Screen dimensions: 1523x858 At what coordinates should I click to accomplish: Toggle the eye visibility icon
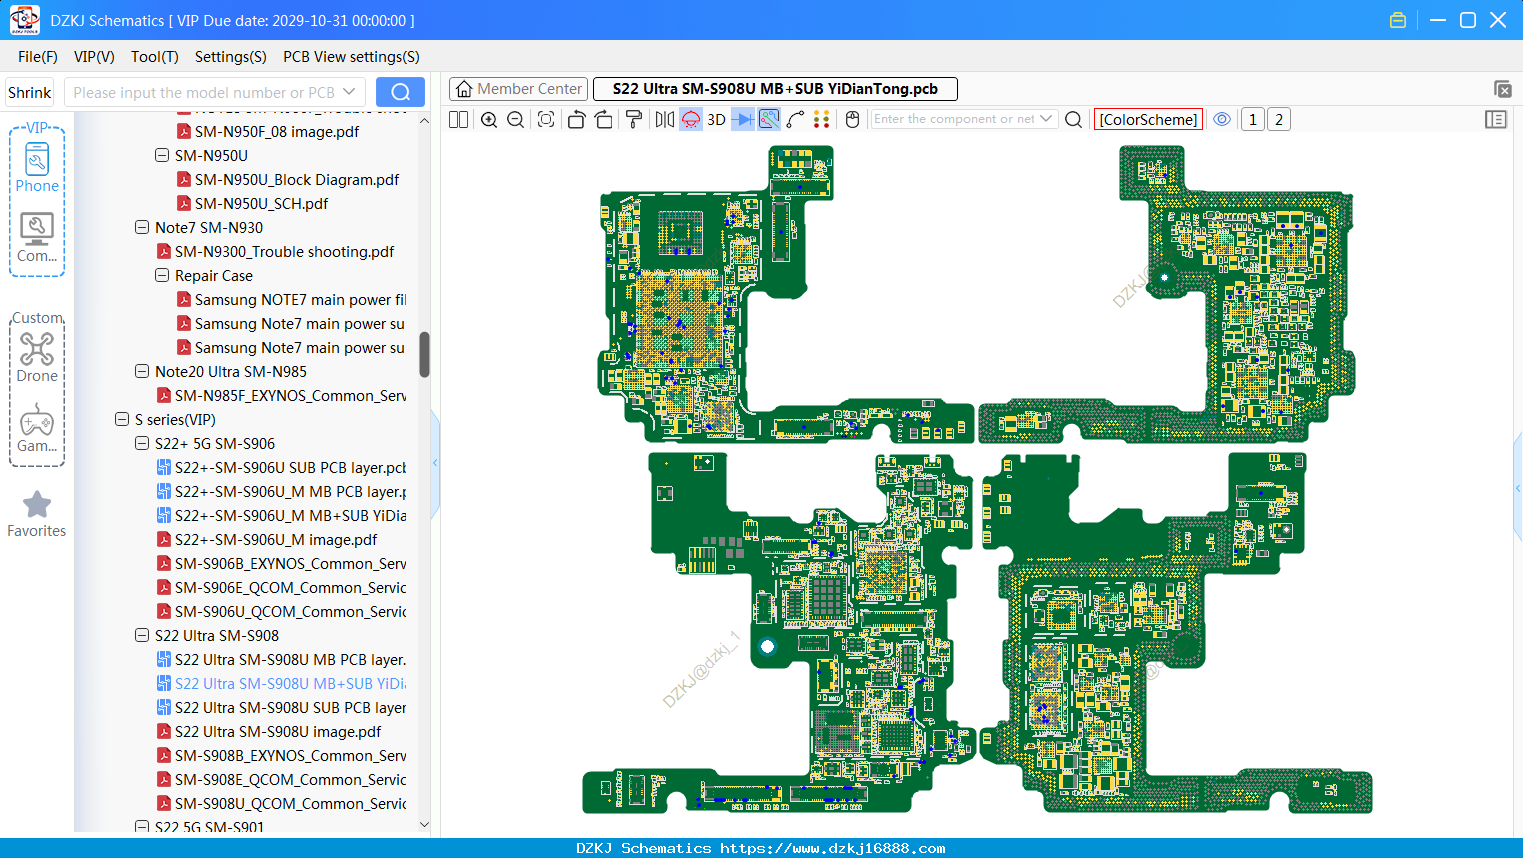[x=1222, y=119]
